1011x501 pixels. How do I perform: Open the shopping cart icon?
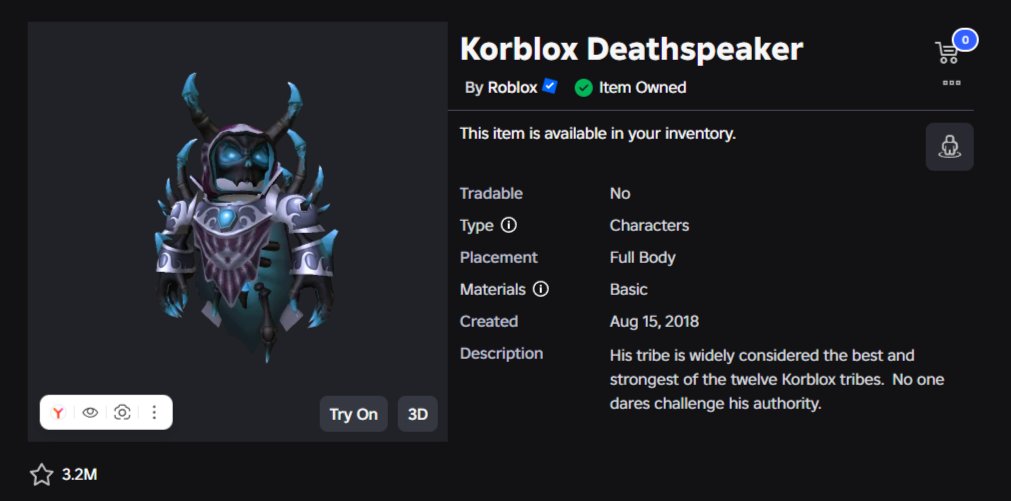click(x=946, y=53)
